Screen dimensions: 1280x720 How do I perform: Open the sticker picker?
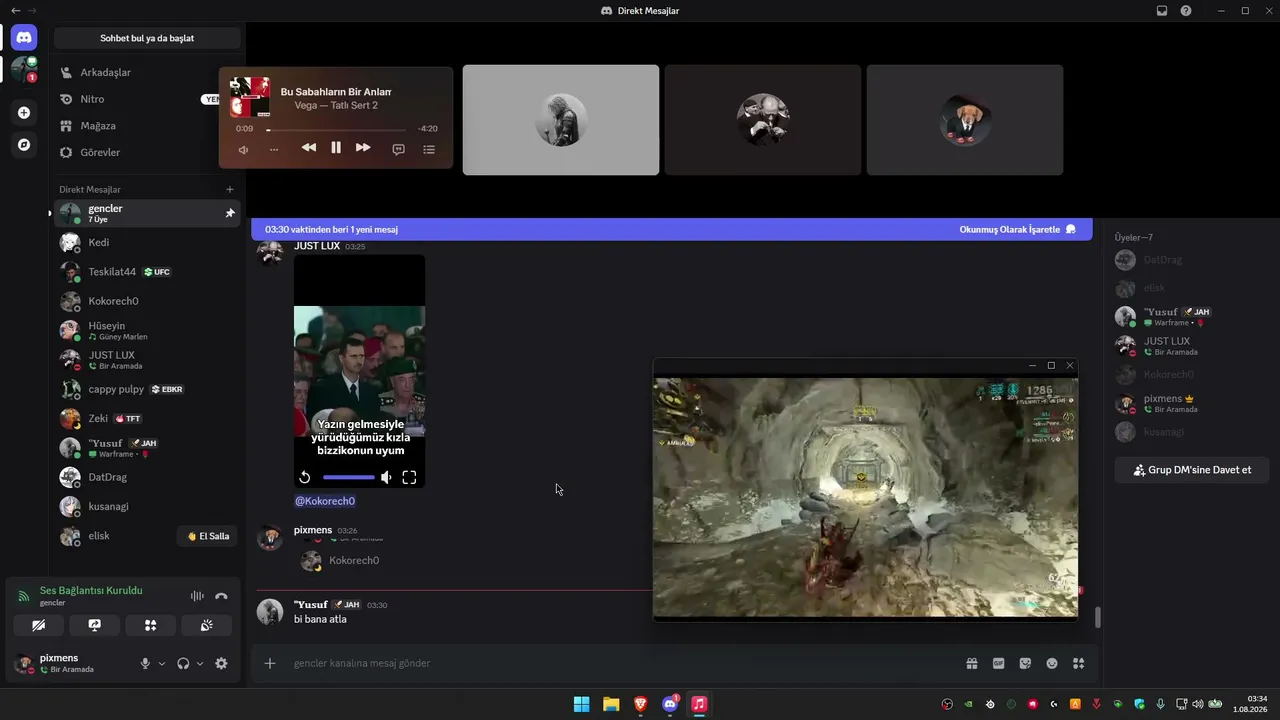point(1025,663)
